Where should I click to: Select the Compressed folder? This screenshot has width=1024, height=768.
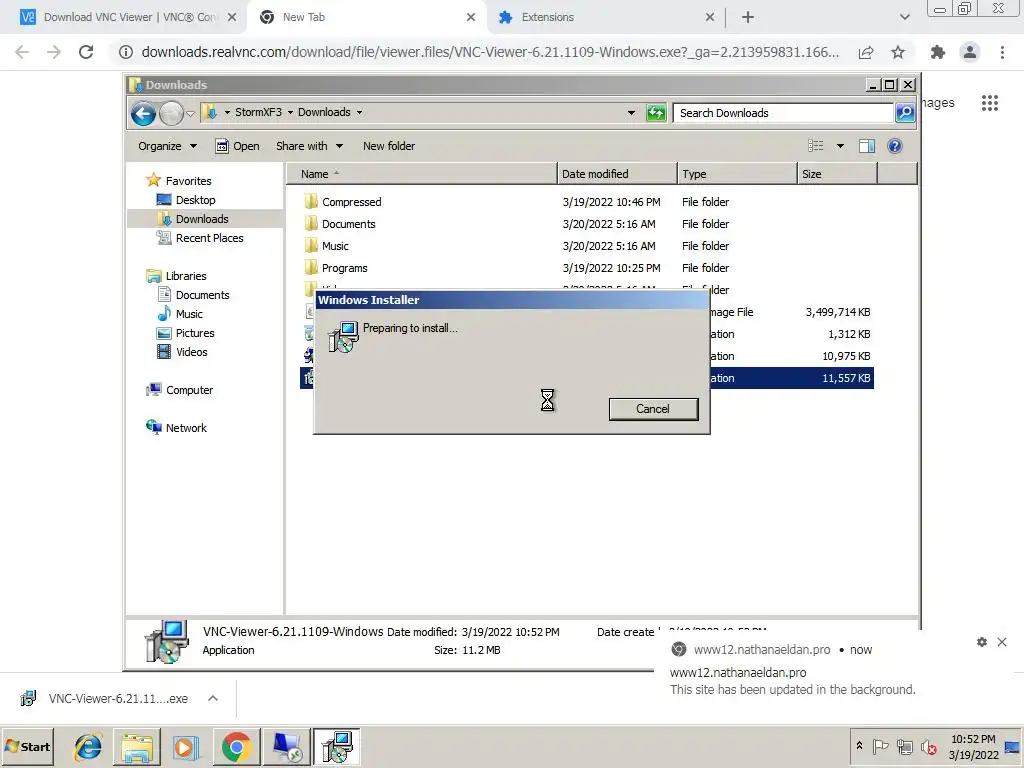(351, 202)
